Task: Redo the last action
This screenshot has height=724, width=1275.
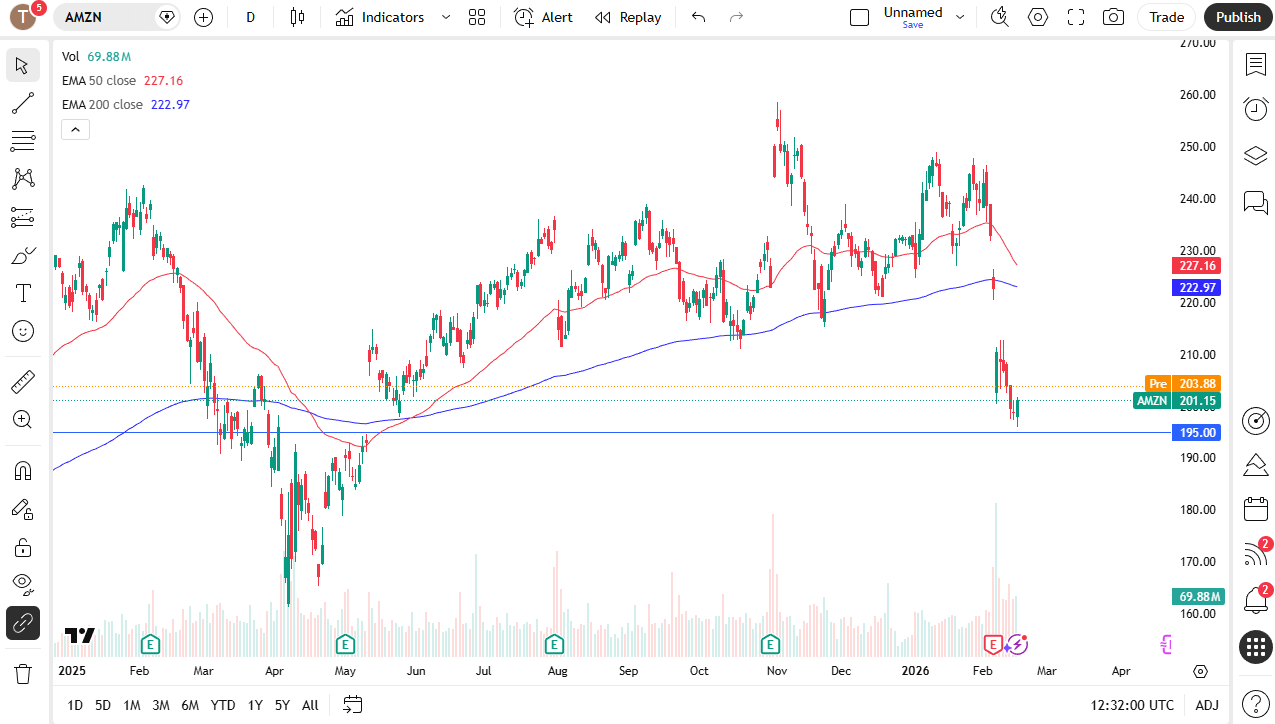Action: click(736, 17)
